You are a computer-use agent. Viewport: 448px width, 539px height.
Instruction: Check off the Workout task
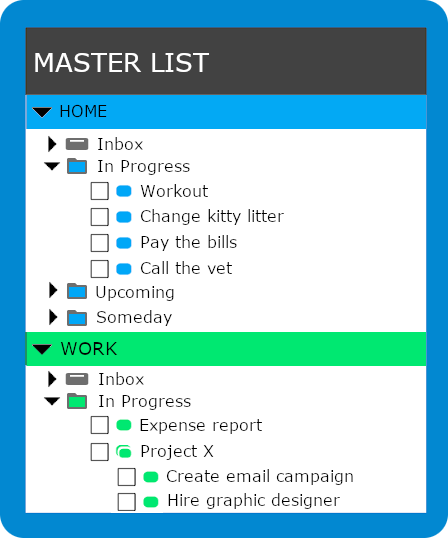(x=100, y=191)
